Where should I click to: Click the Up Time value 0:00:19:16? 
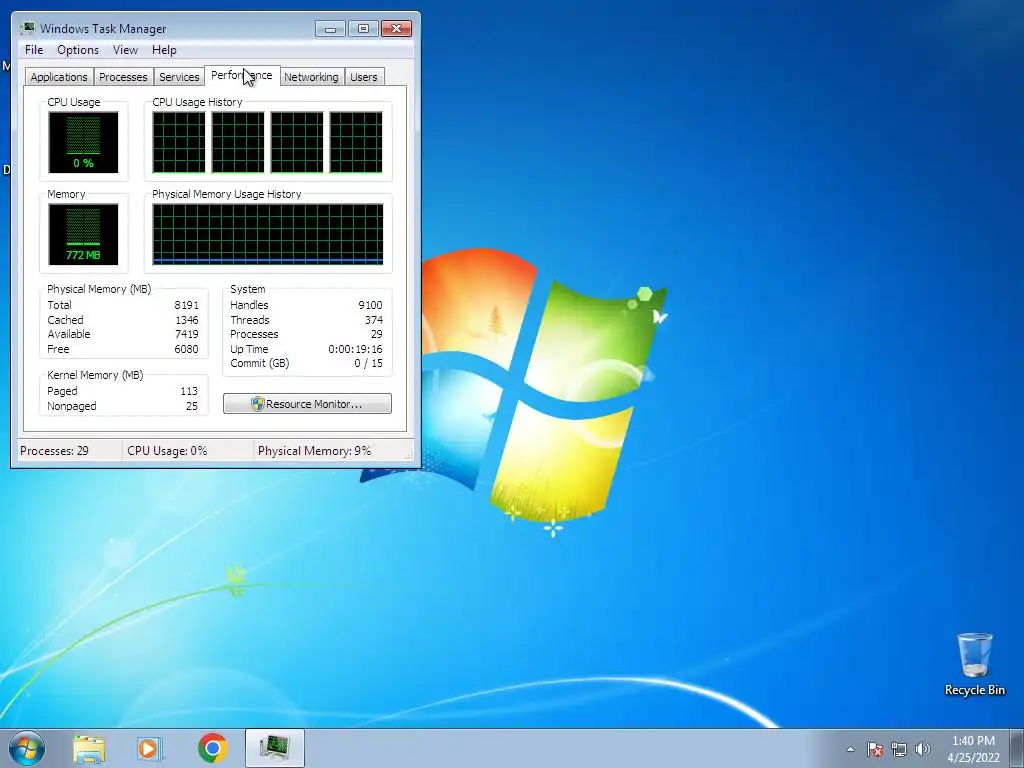355,349
